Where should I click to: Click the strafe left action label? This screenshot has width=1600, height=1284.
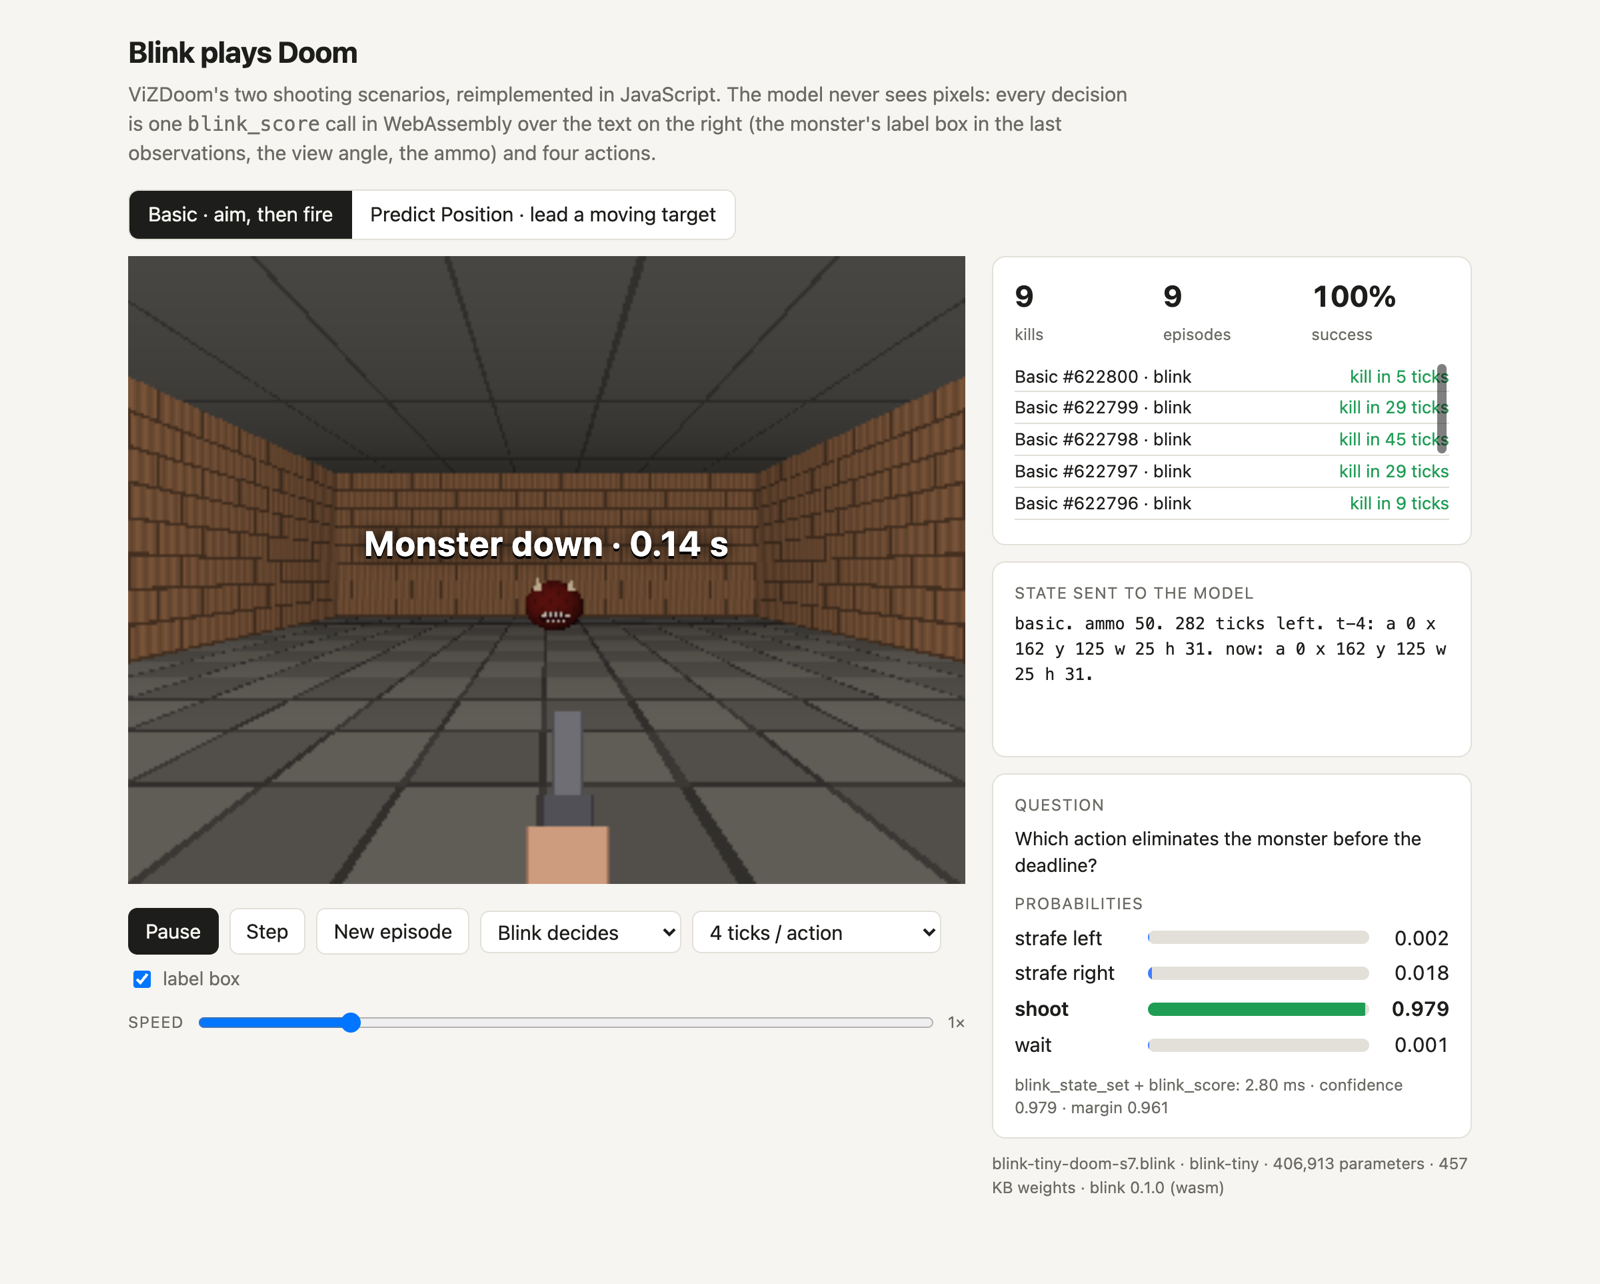coord(1058,938)
